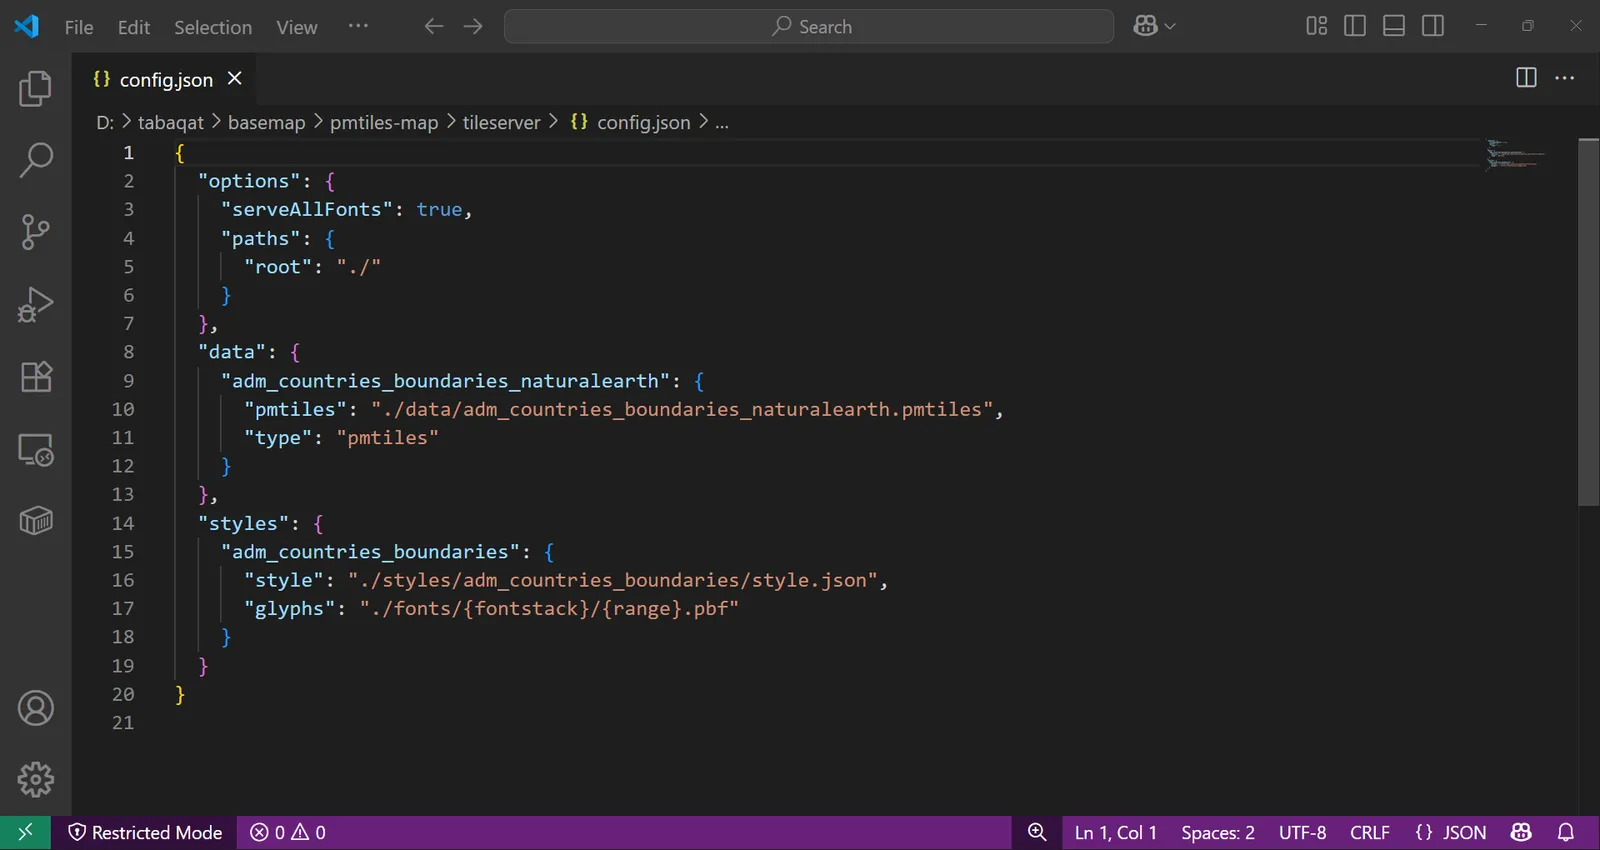This screenshot has height=850, width=1600.
Task: Open the Copilot chat menu in title bar
Action: pyautogui.click(x=1154, y=26)
